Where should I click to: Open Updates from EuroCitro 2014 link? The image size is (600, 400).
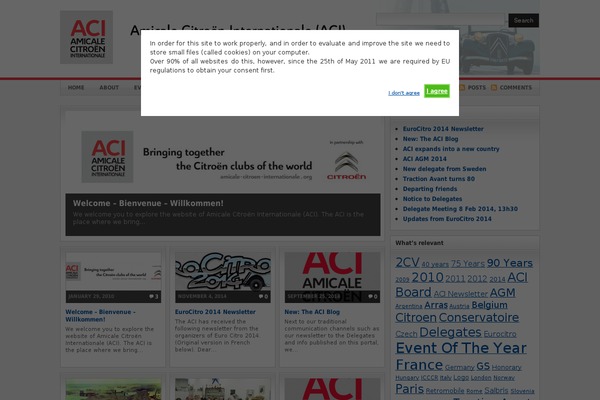[447, 219]
